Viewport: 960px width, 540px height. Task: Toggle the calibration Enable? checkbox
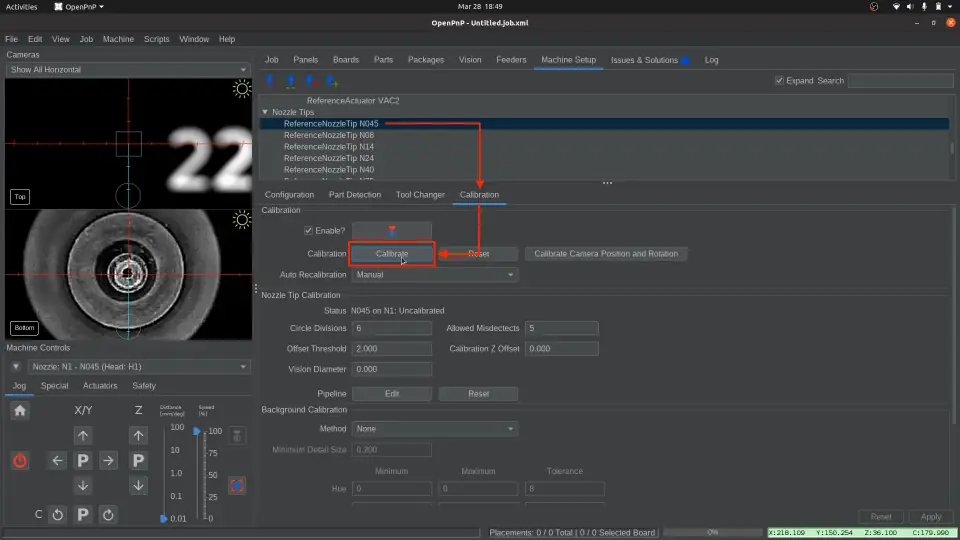coord(308,231)
